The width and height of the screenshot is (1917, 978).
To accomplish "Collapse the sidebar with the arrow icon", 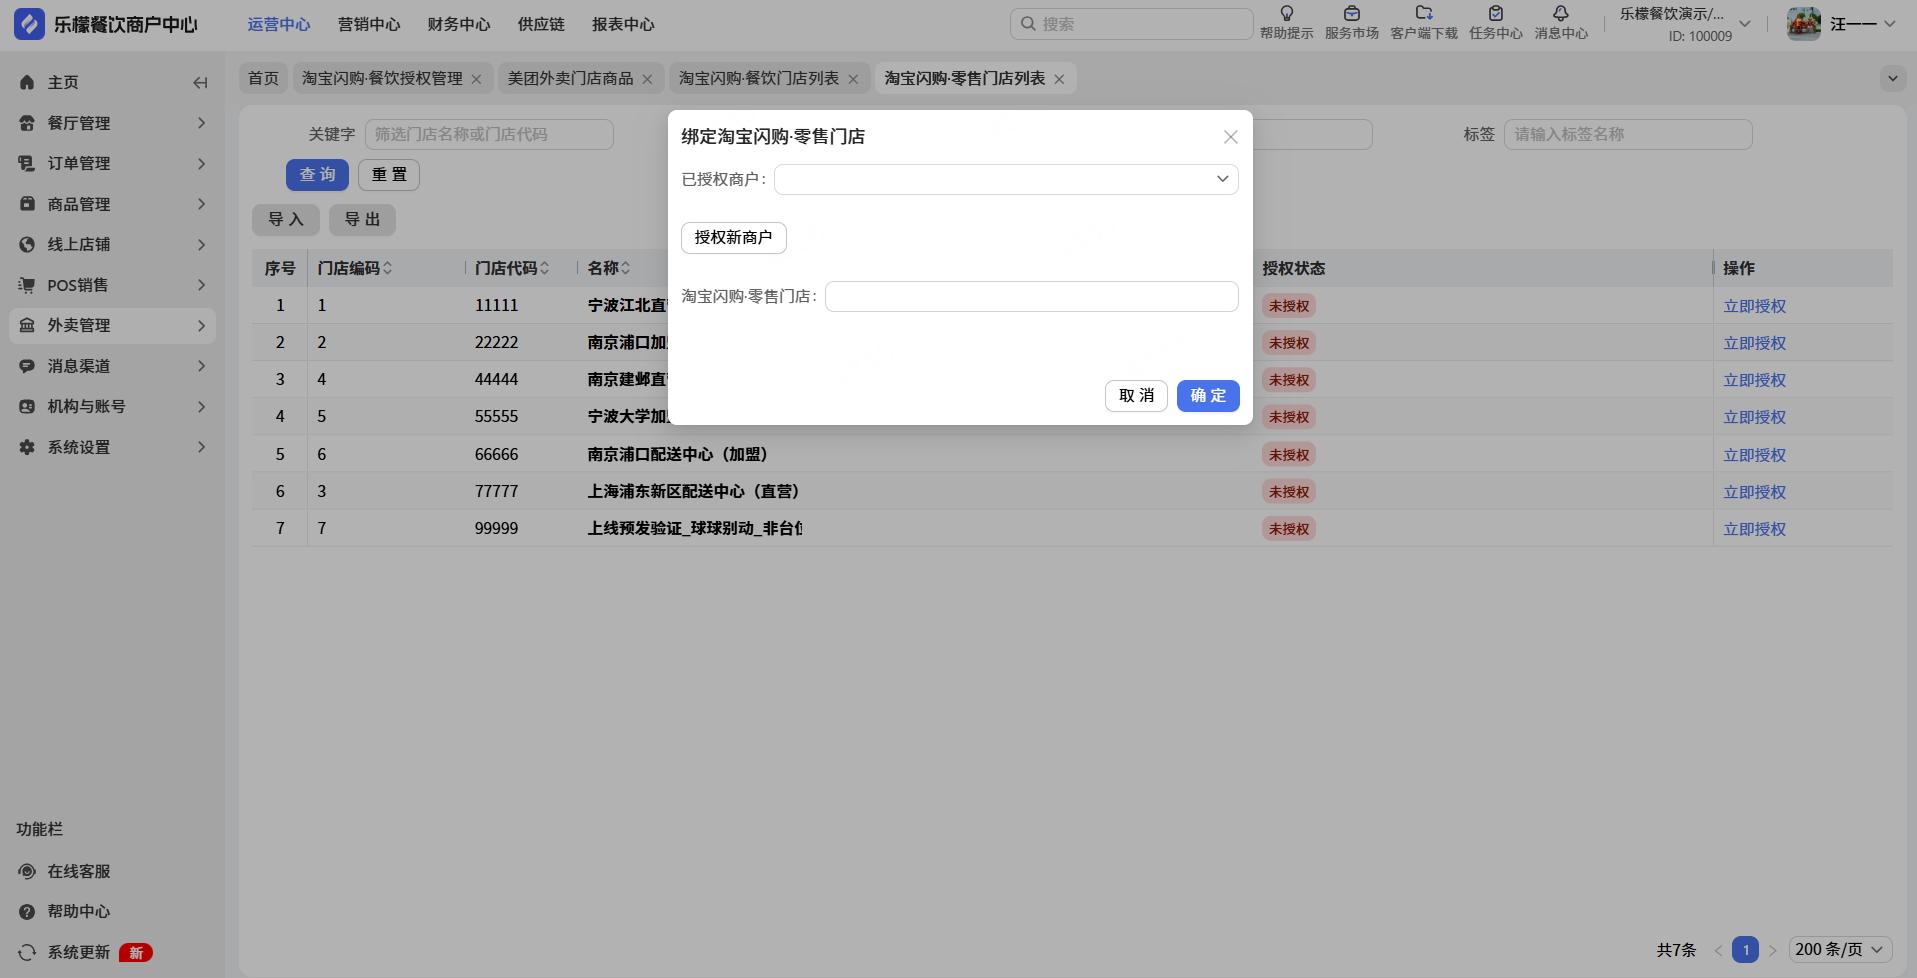I will 200,83.
